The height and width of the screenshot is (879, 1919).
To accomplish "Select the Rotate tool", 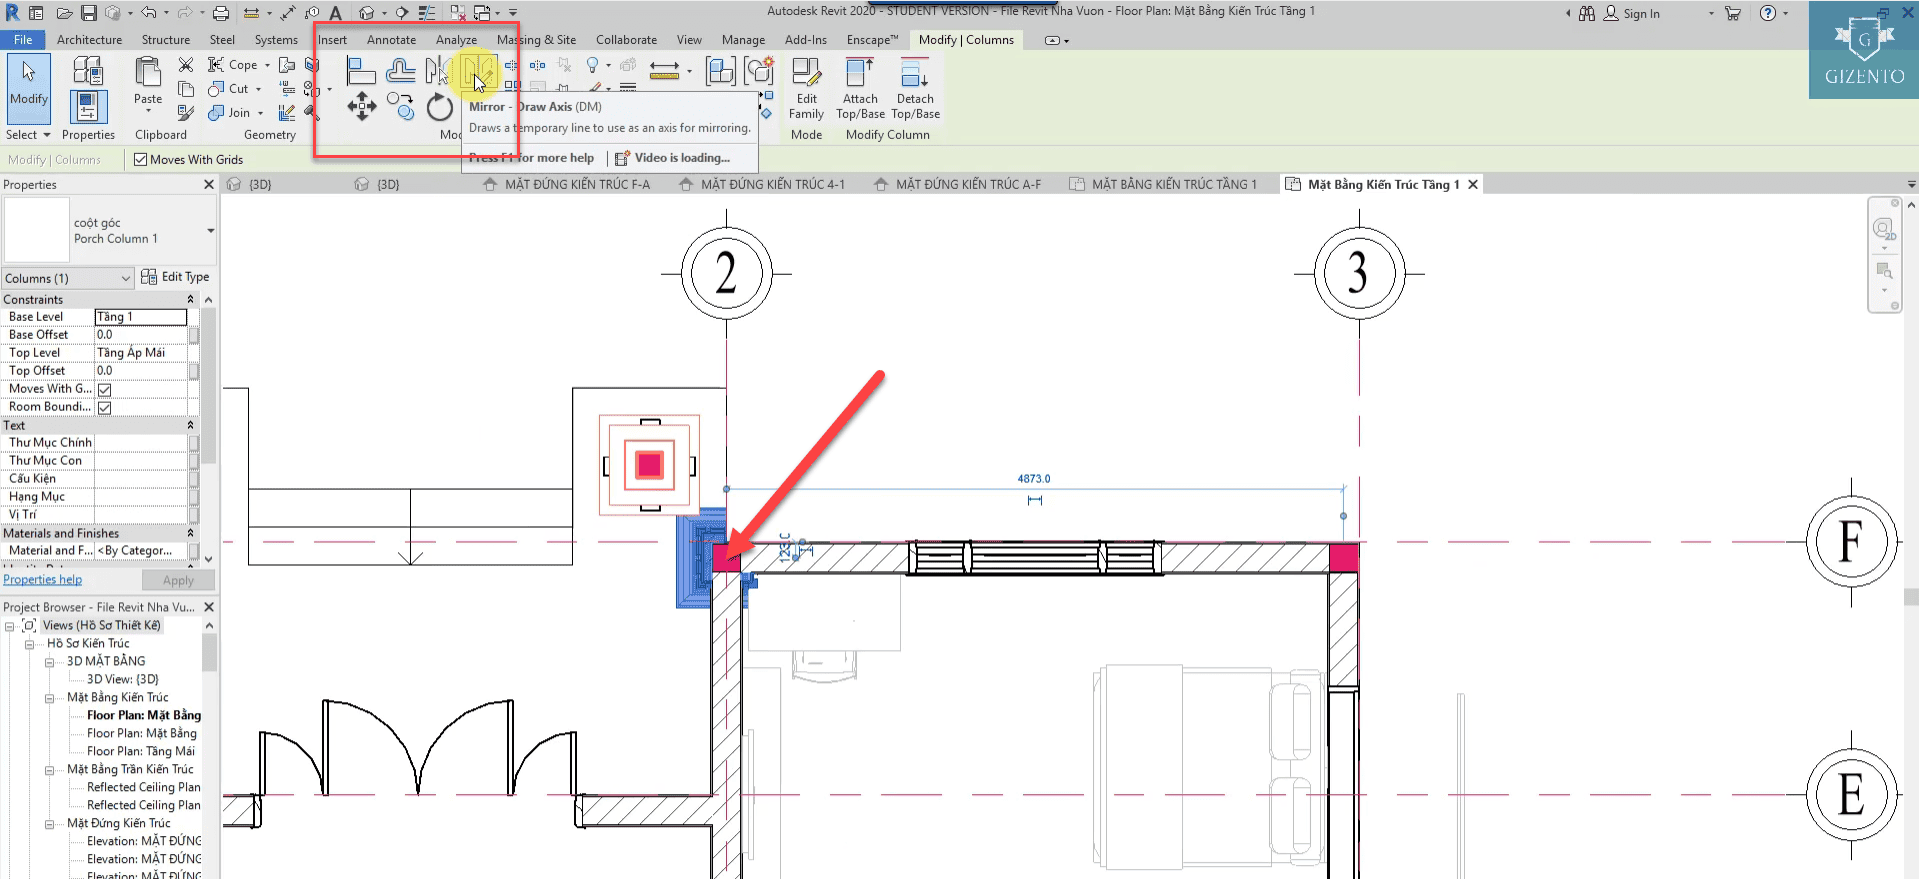I will (440, 106).
